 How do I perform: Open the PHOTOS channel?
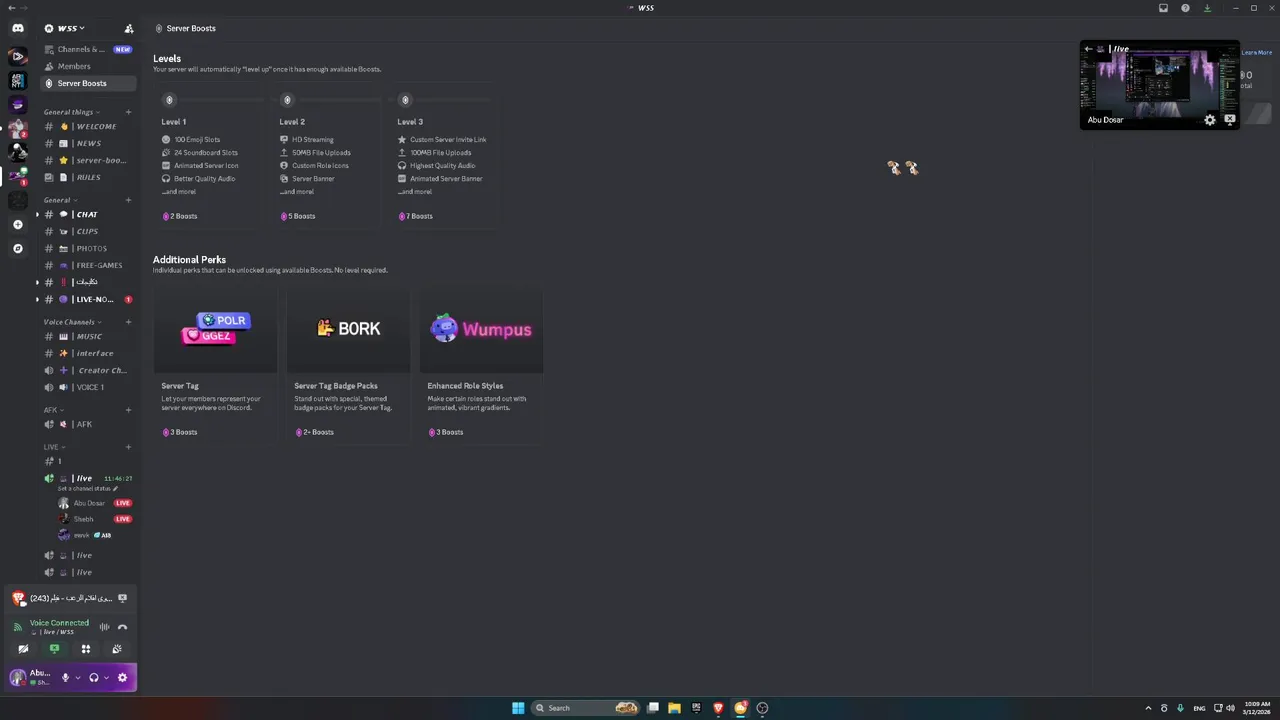pos(88,249)
